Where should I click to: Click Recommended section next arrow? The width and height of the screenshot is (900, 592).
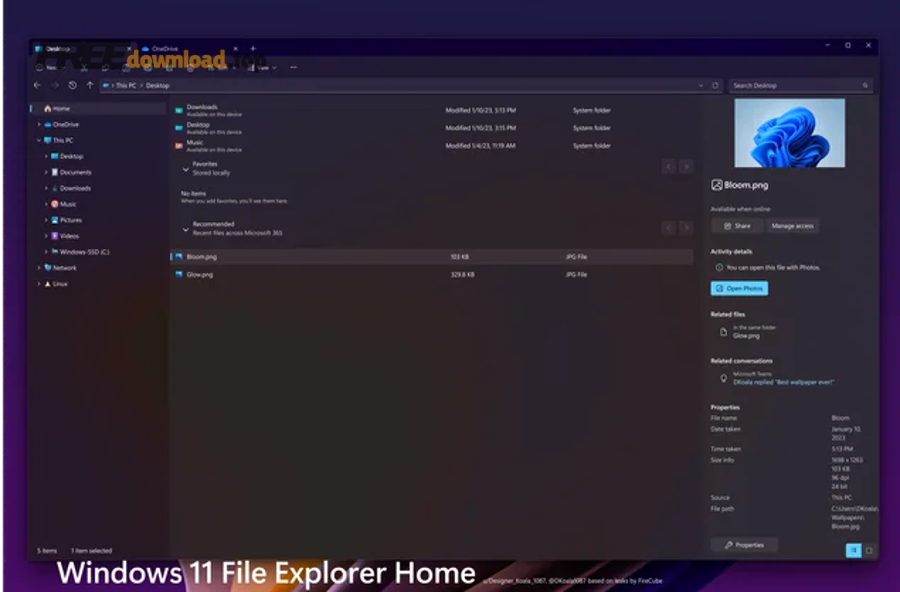coord(686,229)
